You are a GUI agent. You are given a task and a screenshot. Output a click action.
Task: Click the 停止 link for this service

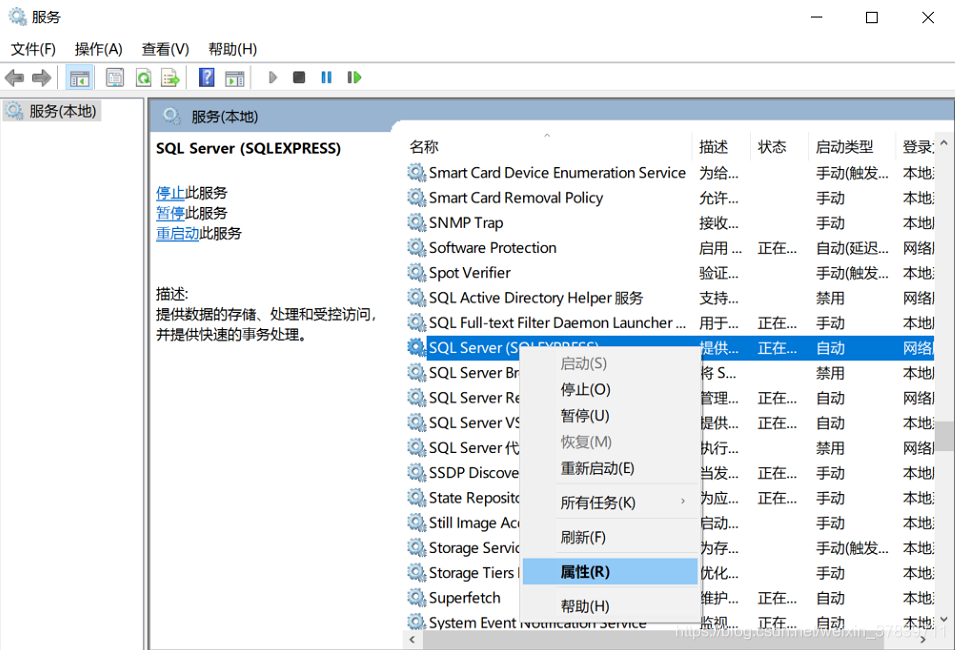pos(170,193)
